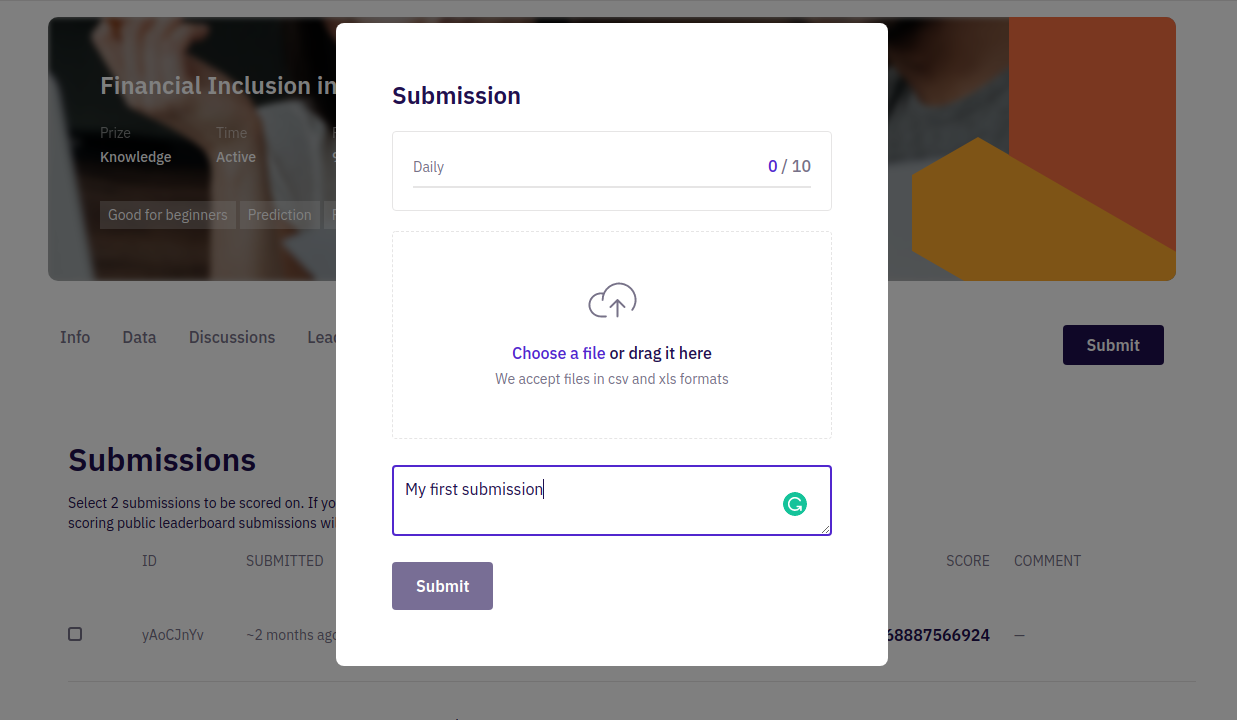This screenshot has width=1237, height=720.
Task: Click the dark Submit button on the page
Action: [1112, 345]
